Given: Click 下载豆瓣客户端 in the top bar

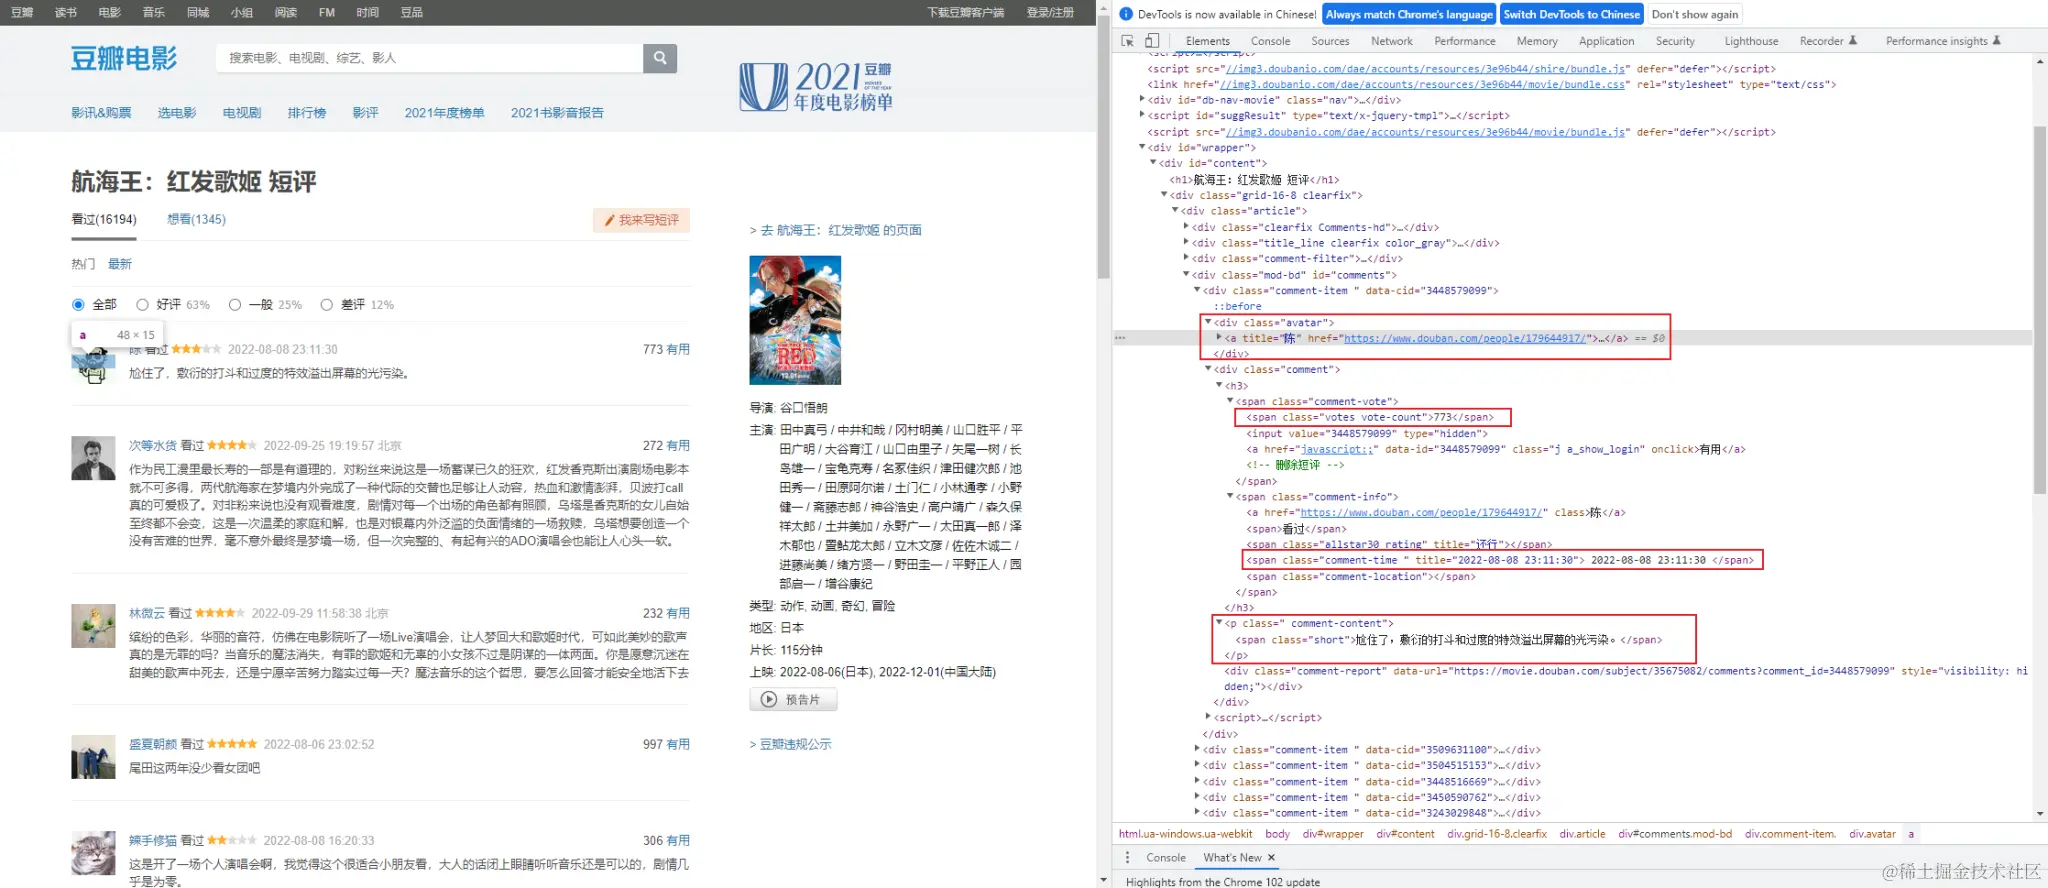Looking at the screenshot, I should (965, 12).
